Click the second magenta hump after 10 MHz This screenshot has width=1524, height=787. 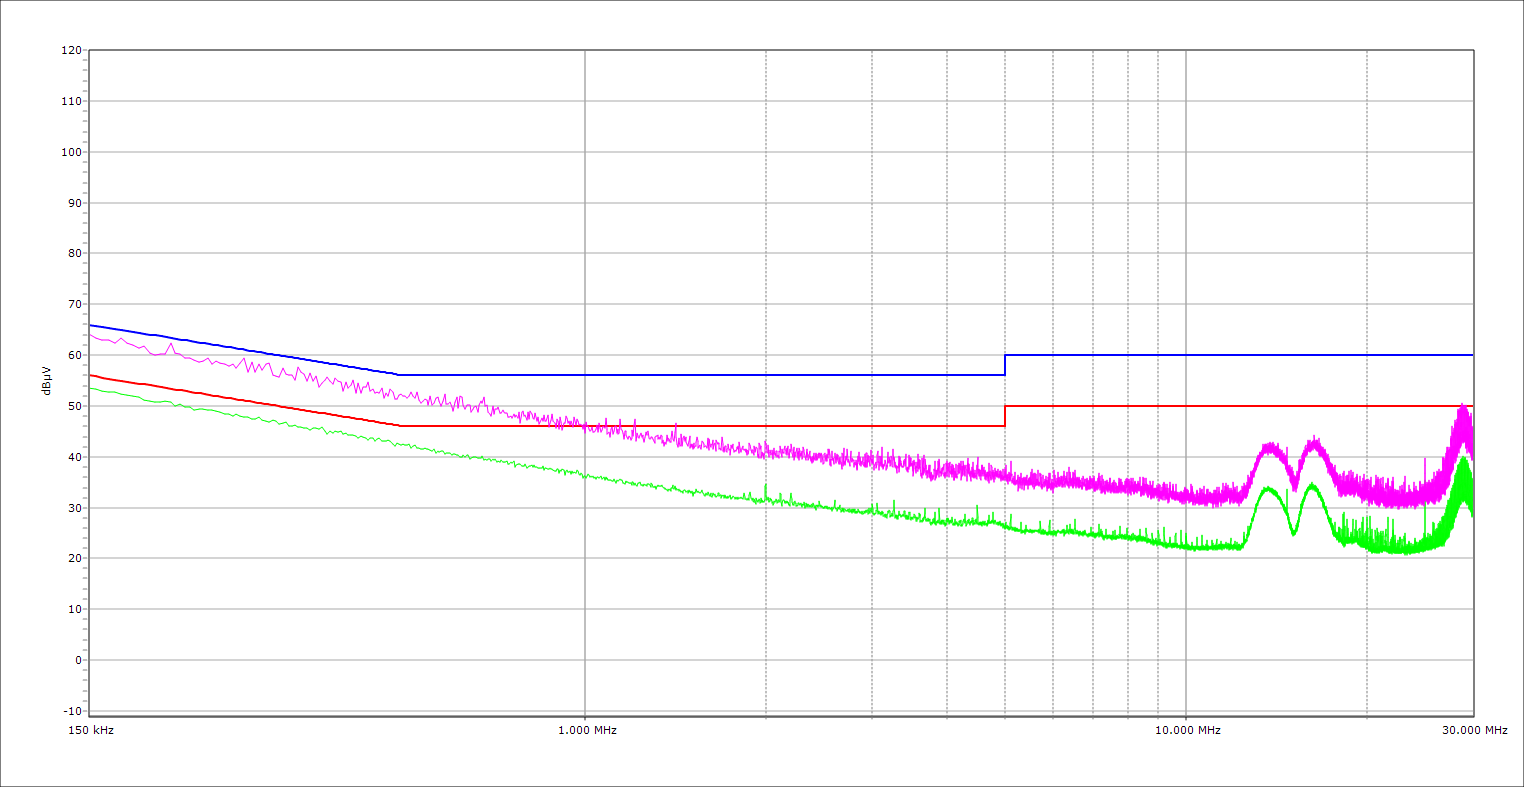pos(1314,440)
